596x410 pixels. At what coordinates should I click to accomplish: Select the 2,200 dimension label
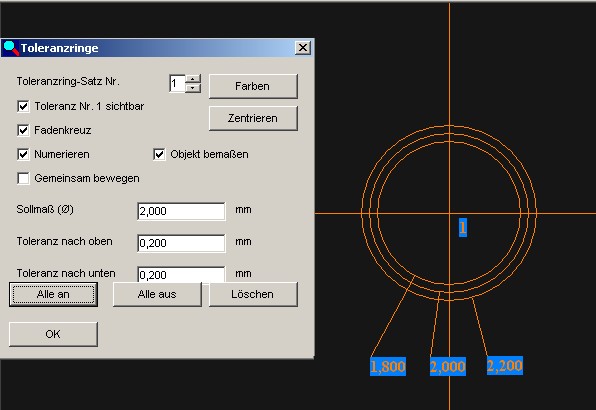505,366
